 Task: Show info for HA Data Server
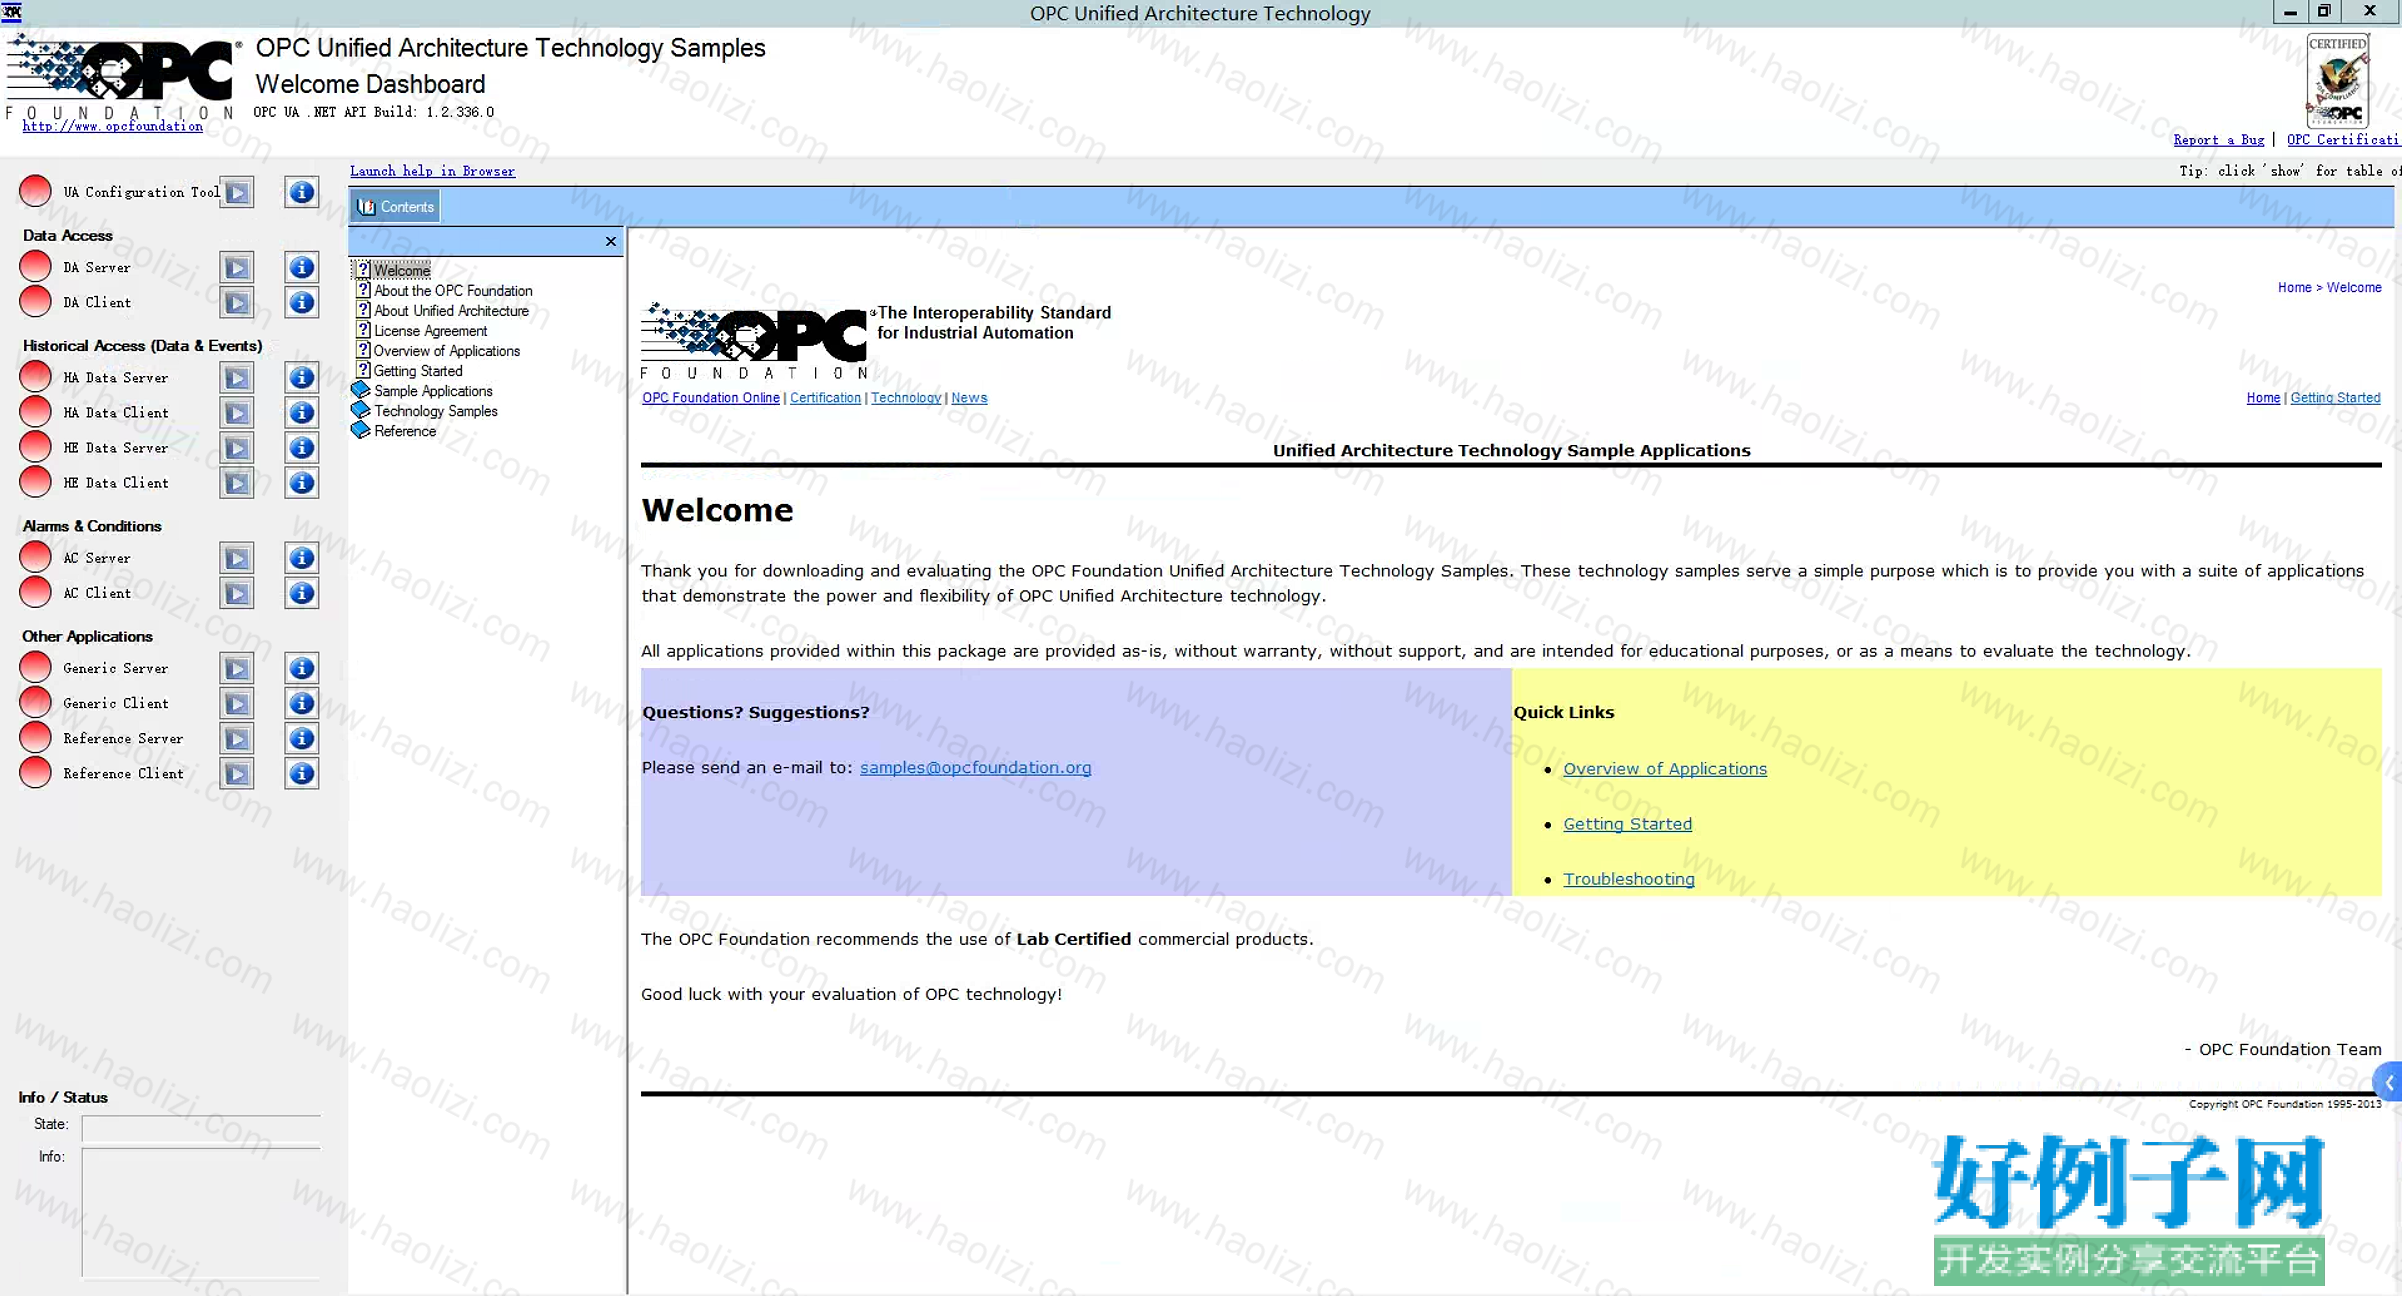301,377
